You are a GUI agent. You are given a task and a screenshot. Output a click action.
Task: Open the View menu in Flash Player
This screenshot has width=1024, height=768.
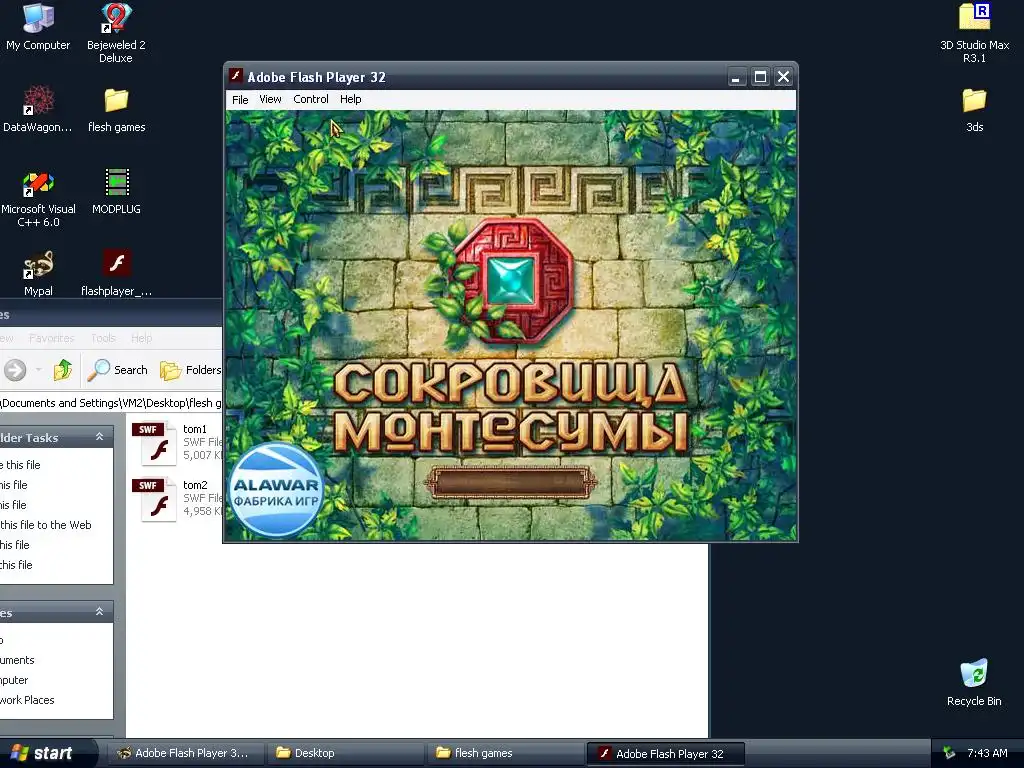click(x=270, y=99)
